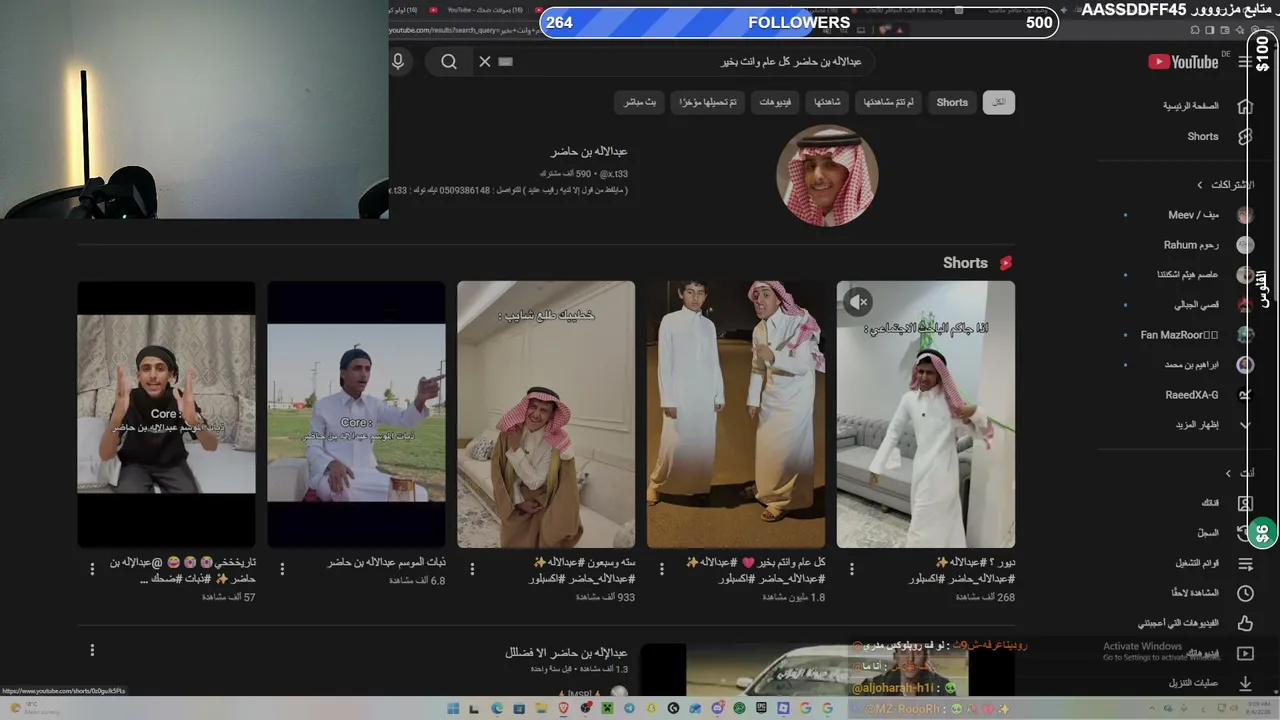
Task: Open Brave browser from the taskbar
Action: coord(562,708)
